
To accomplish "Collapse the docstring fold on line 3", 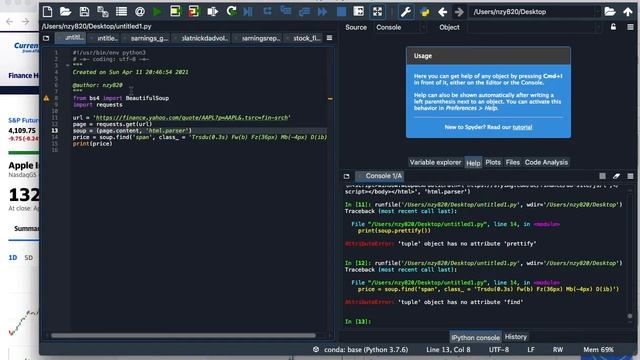I will pos(67,65).
